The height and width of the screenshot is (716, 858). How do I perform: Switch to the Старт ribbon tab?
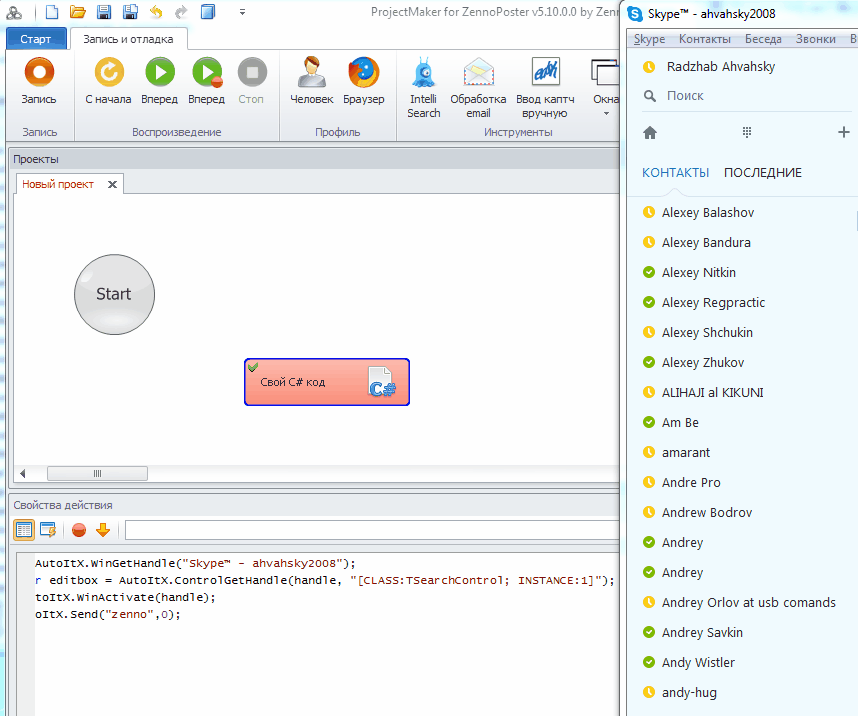36,39
